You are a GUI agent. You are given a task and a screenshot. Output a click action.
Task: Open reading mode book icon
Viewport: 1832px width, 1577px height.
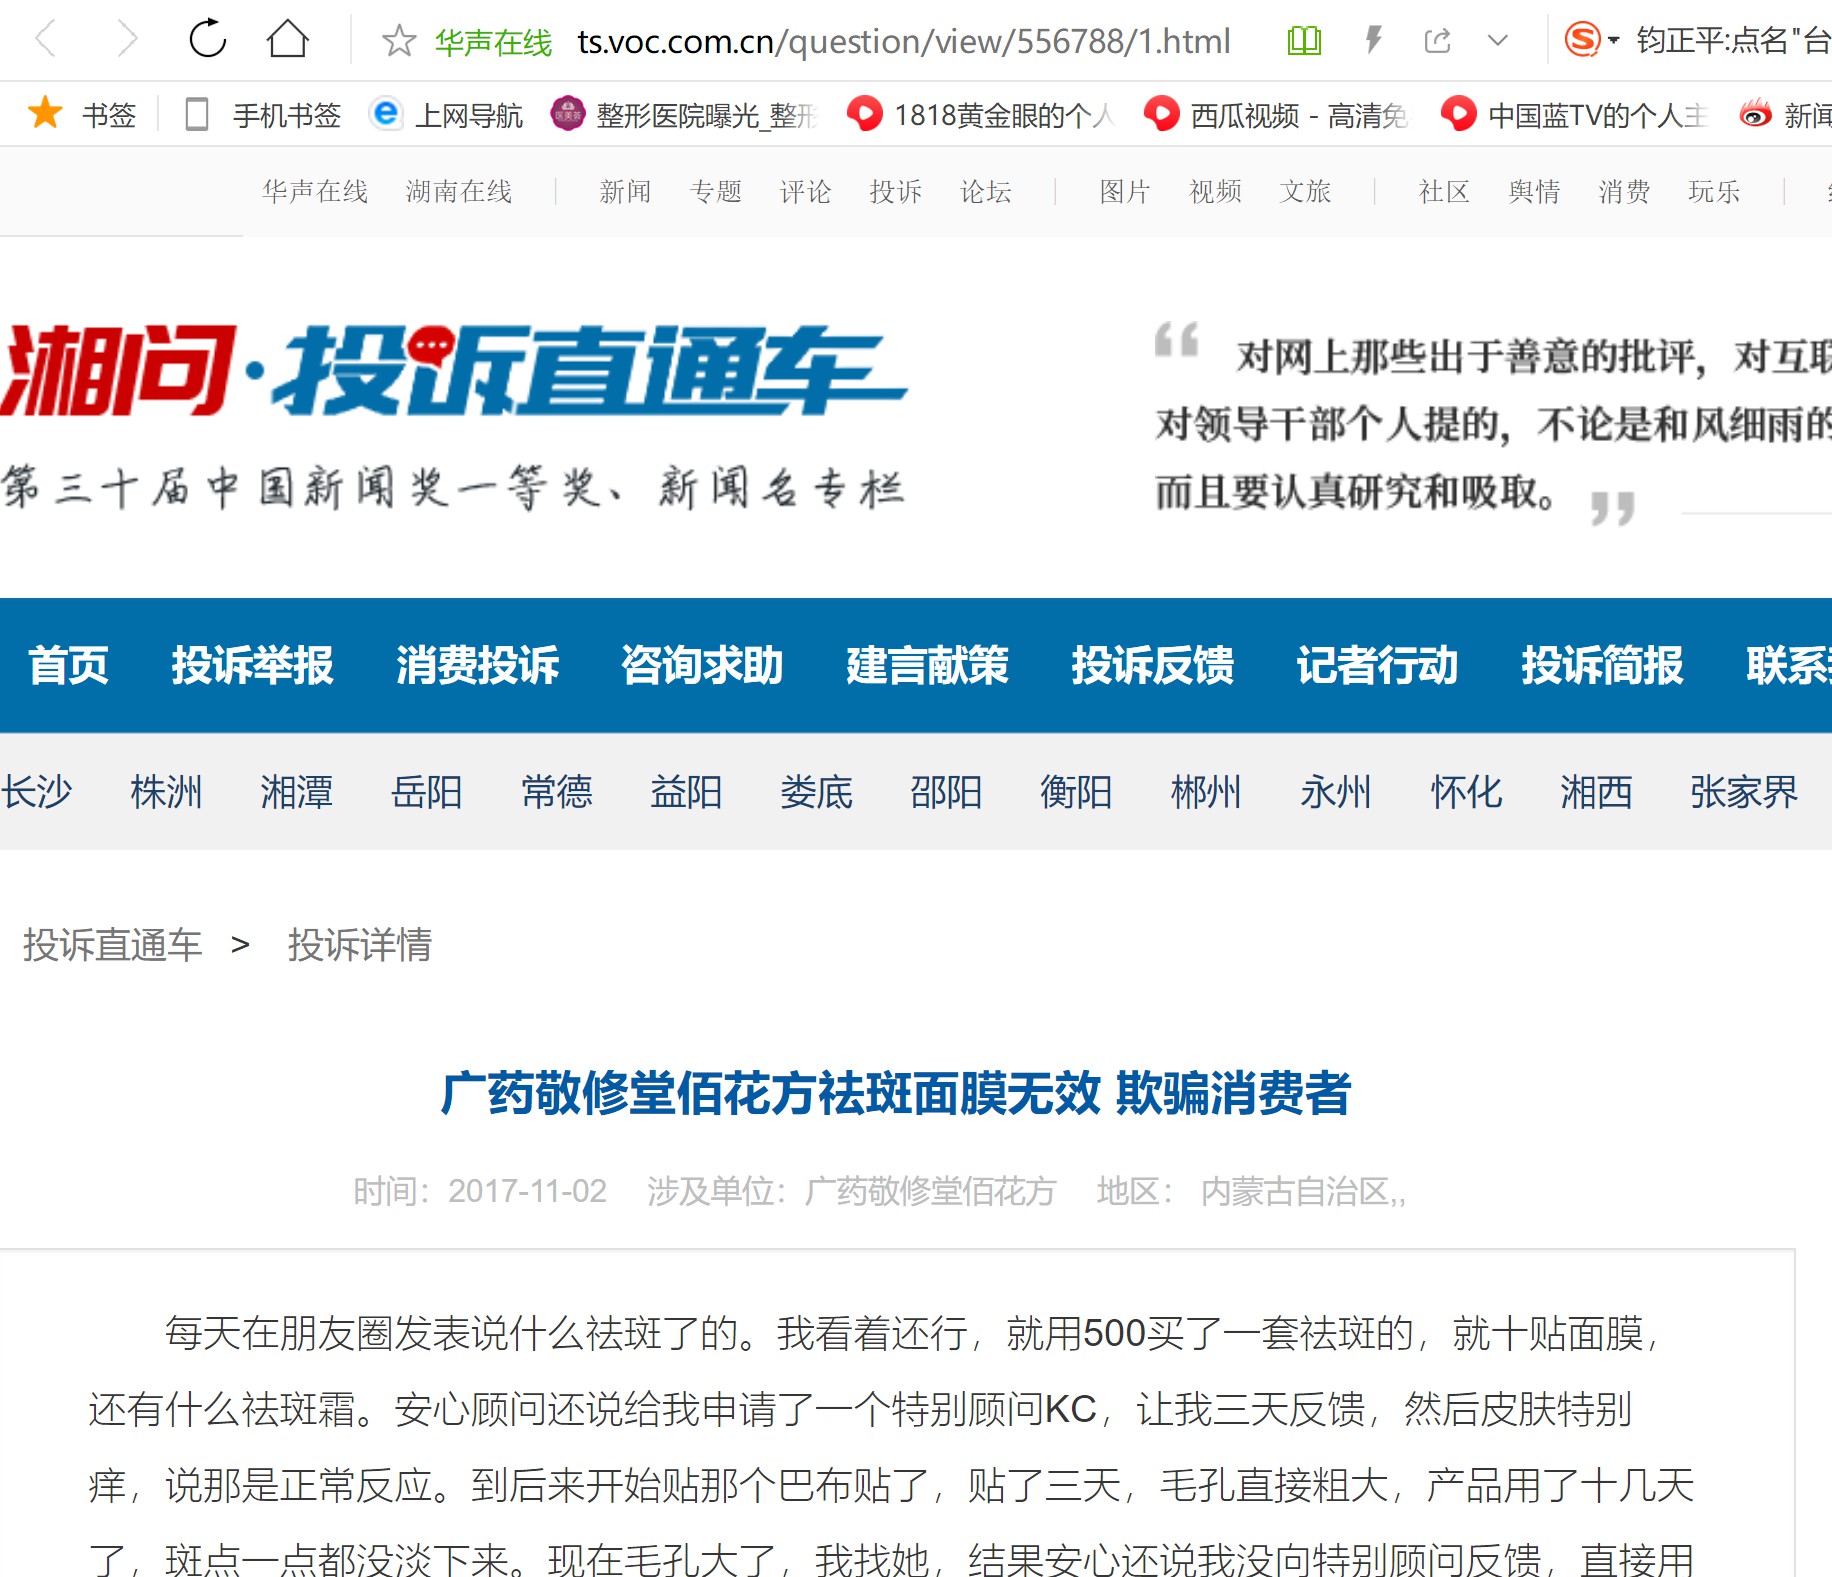click(x=1304, y=41)
